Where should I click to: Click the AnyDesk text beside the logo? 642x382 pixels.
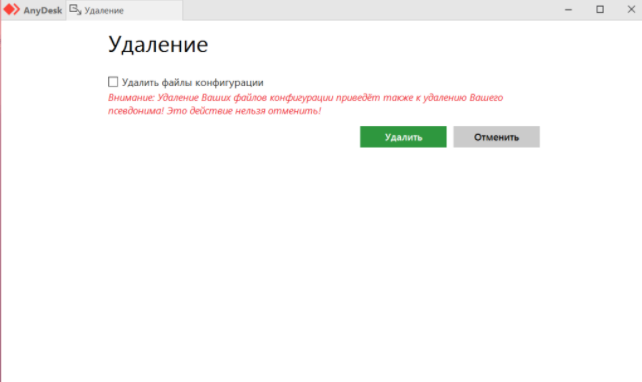[43, 11]
